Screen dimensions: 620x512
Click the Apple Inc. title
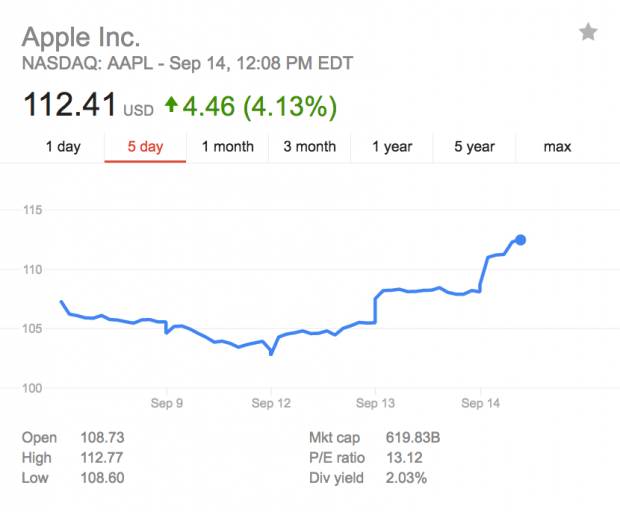[x=81, y=37]
